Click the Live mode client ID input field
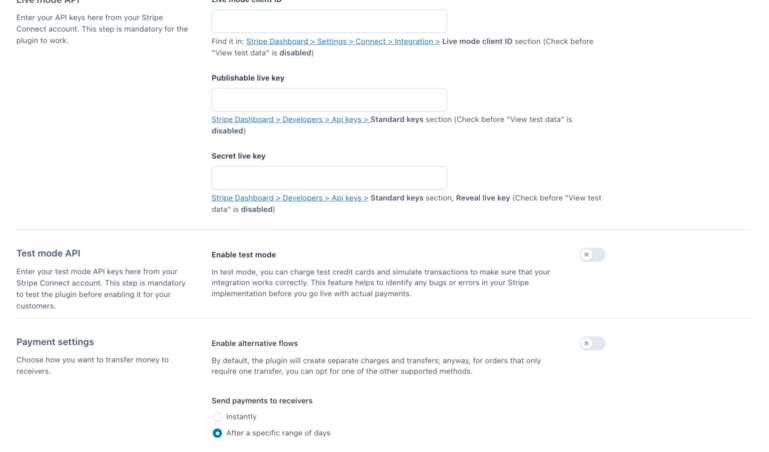The image size is (769, 452). click(329, 22)
